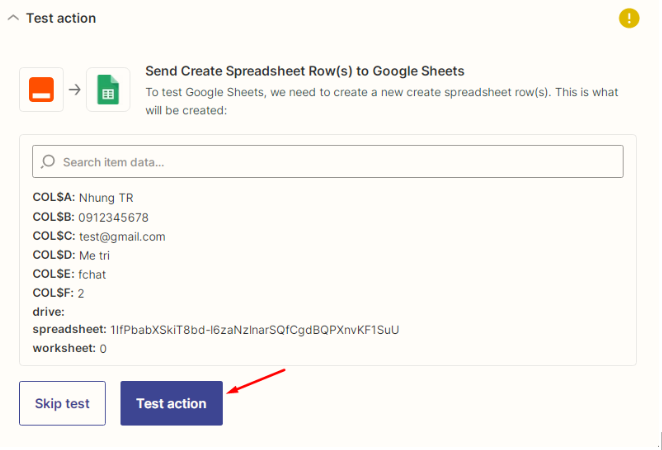
Task: Select the COL$B phone number value
Action: coord(114,217)
